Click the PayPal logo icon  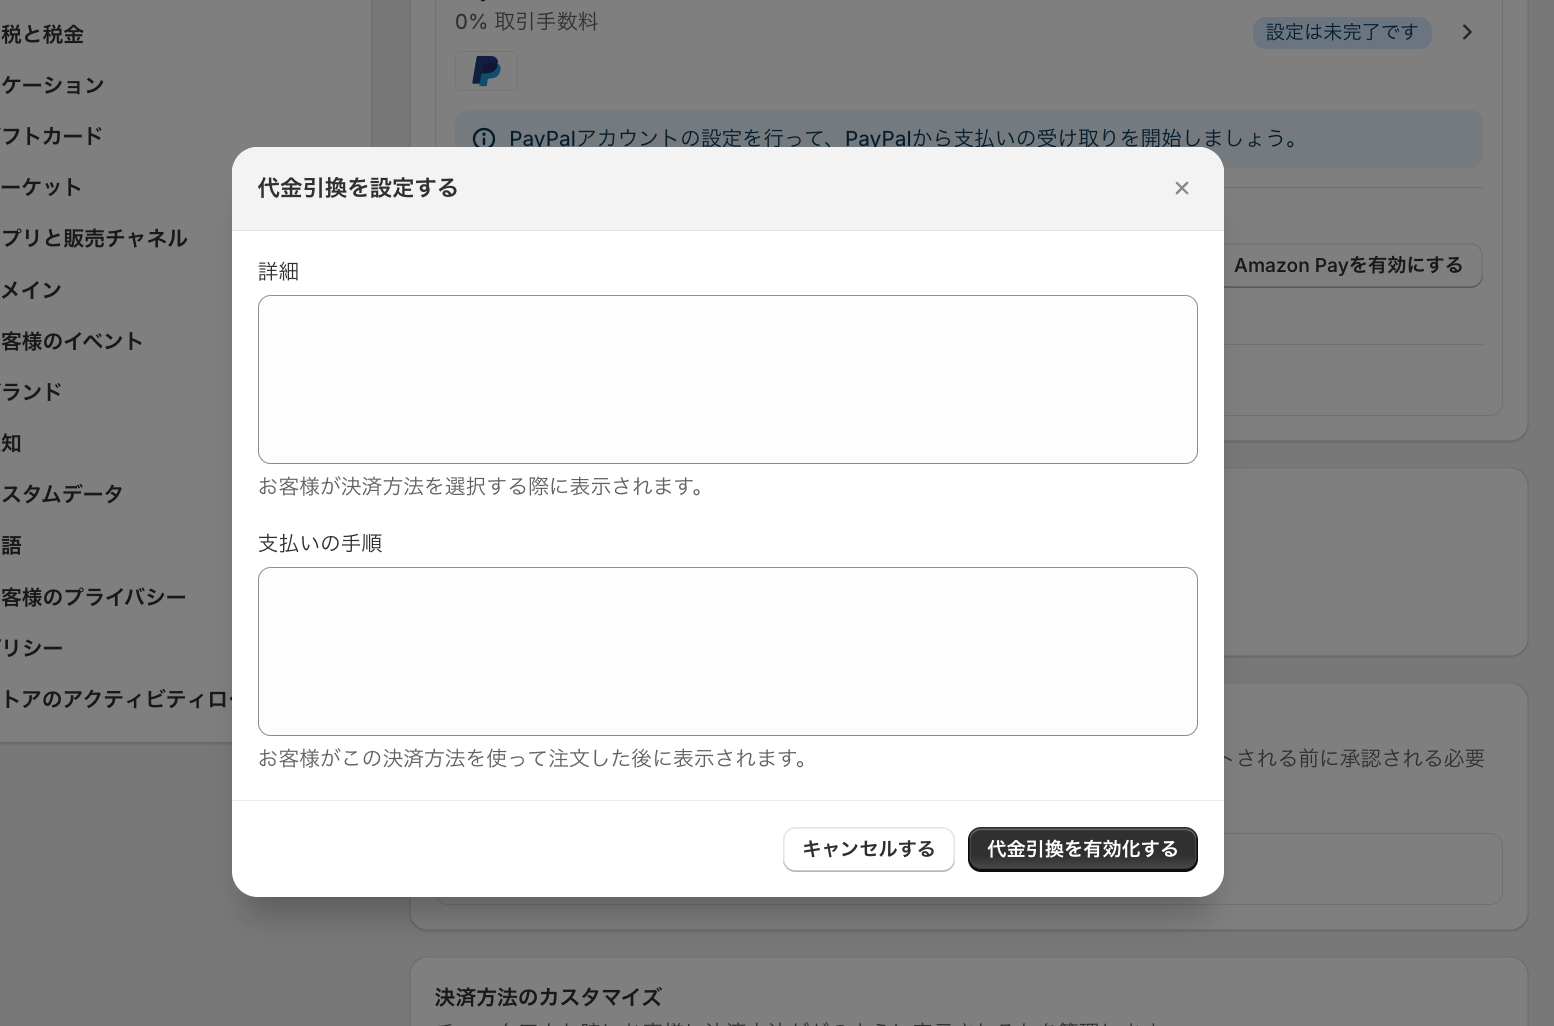pyautogui.click(x=486, y=71)
